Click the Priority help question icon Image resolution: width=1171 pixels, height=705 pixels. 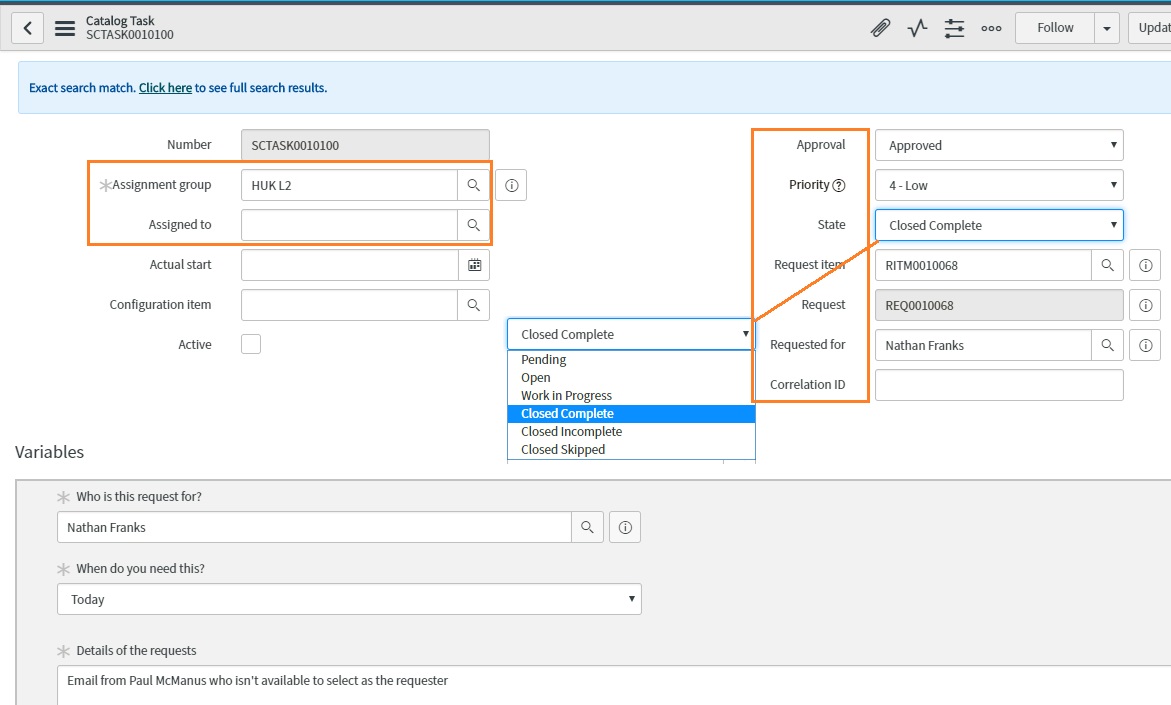point(839,185)
